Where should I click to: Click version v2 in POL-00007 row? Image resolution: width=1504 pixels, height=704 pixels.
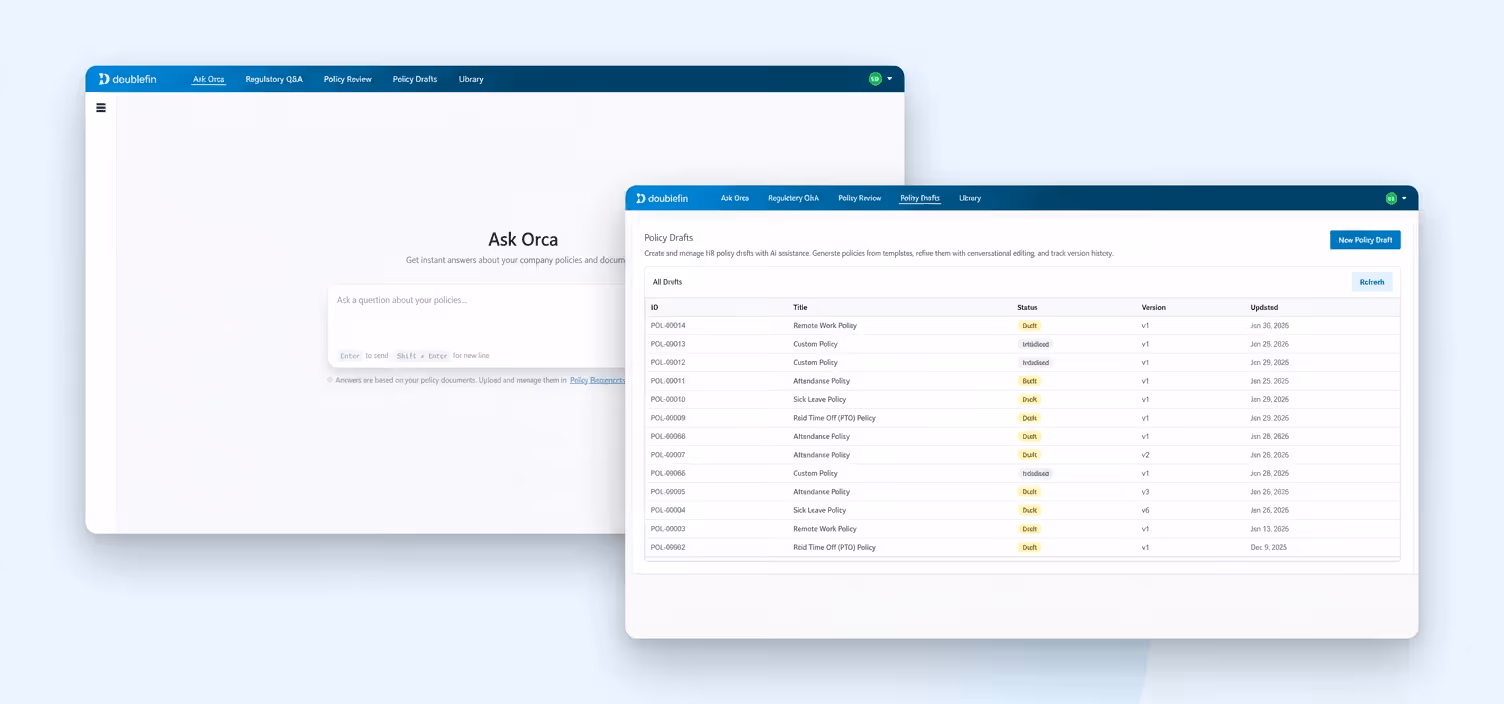[x=1146, y=455]
